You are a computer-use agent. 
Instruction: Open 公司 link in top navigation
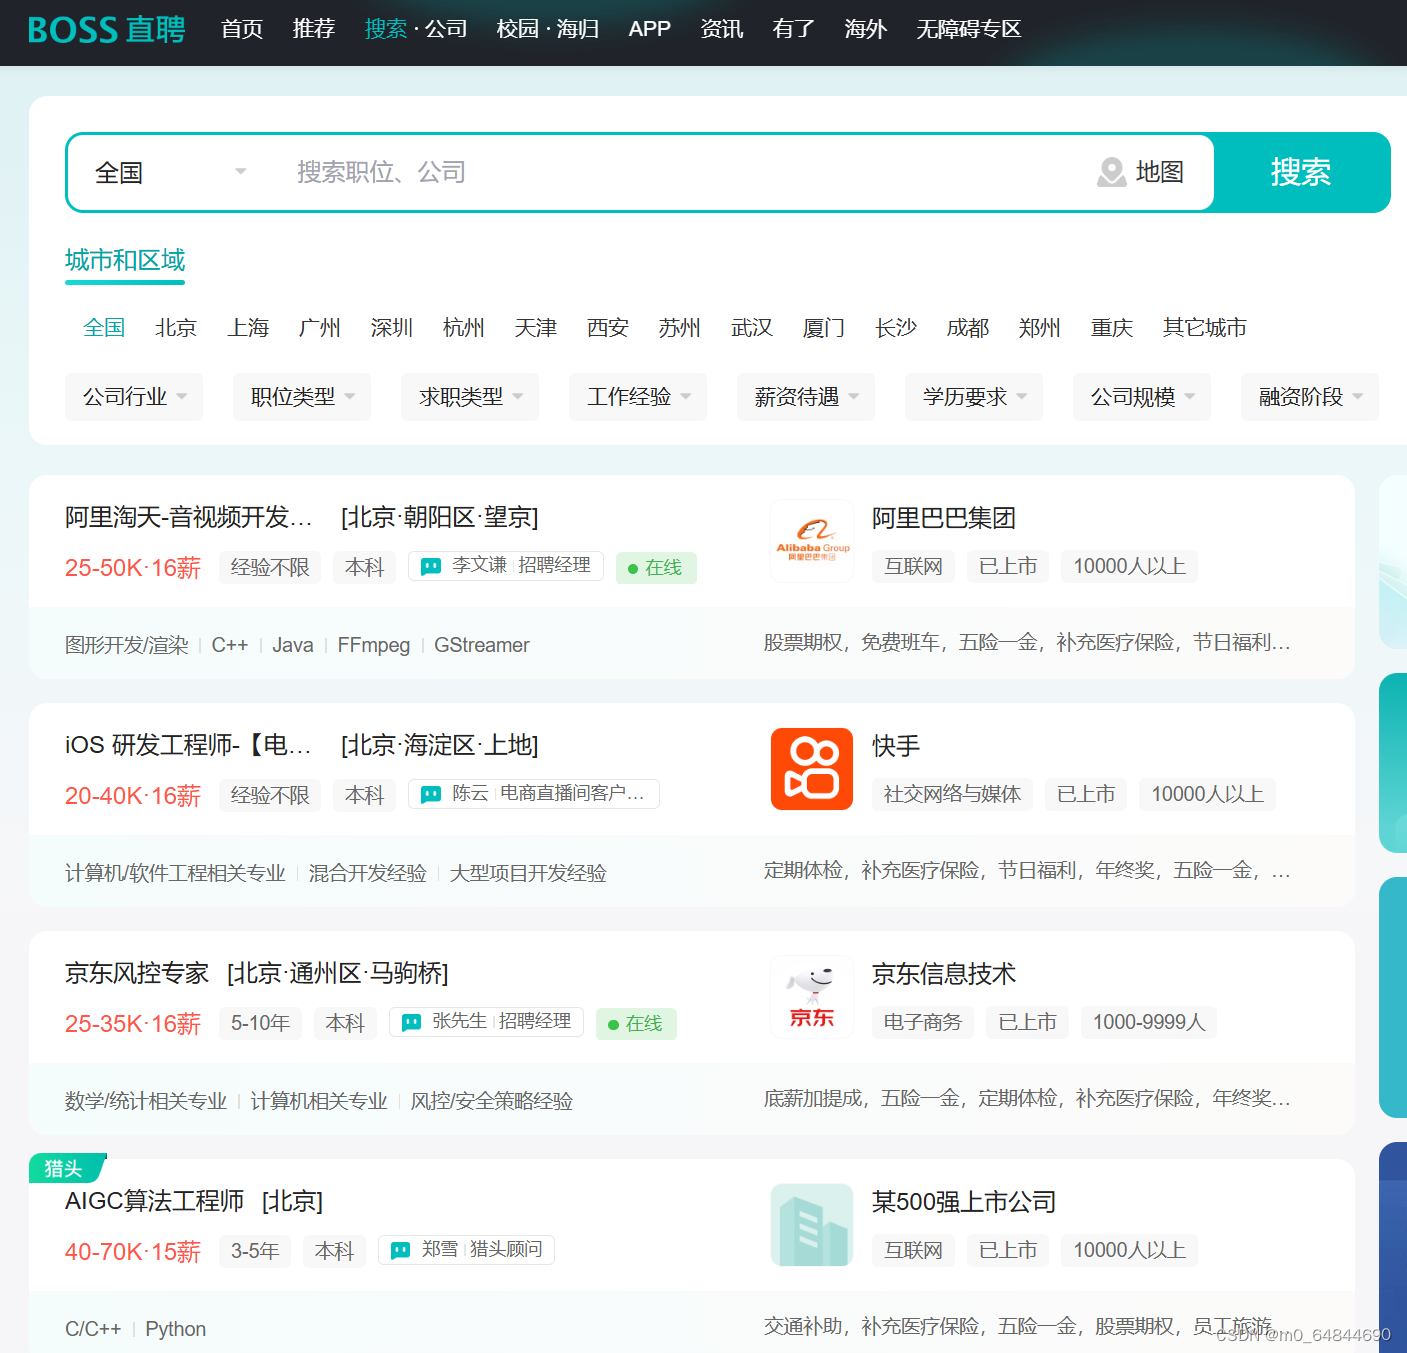(446, 29)
